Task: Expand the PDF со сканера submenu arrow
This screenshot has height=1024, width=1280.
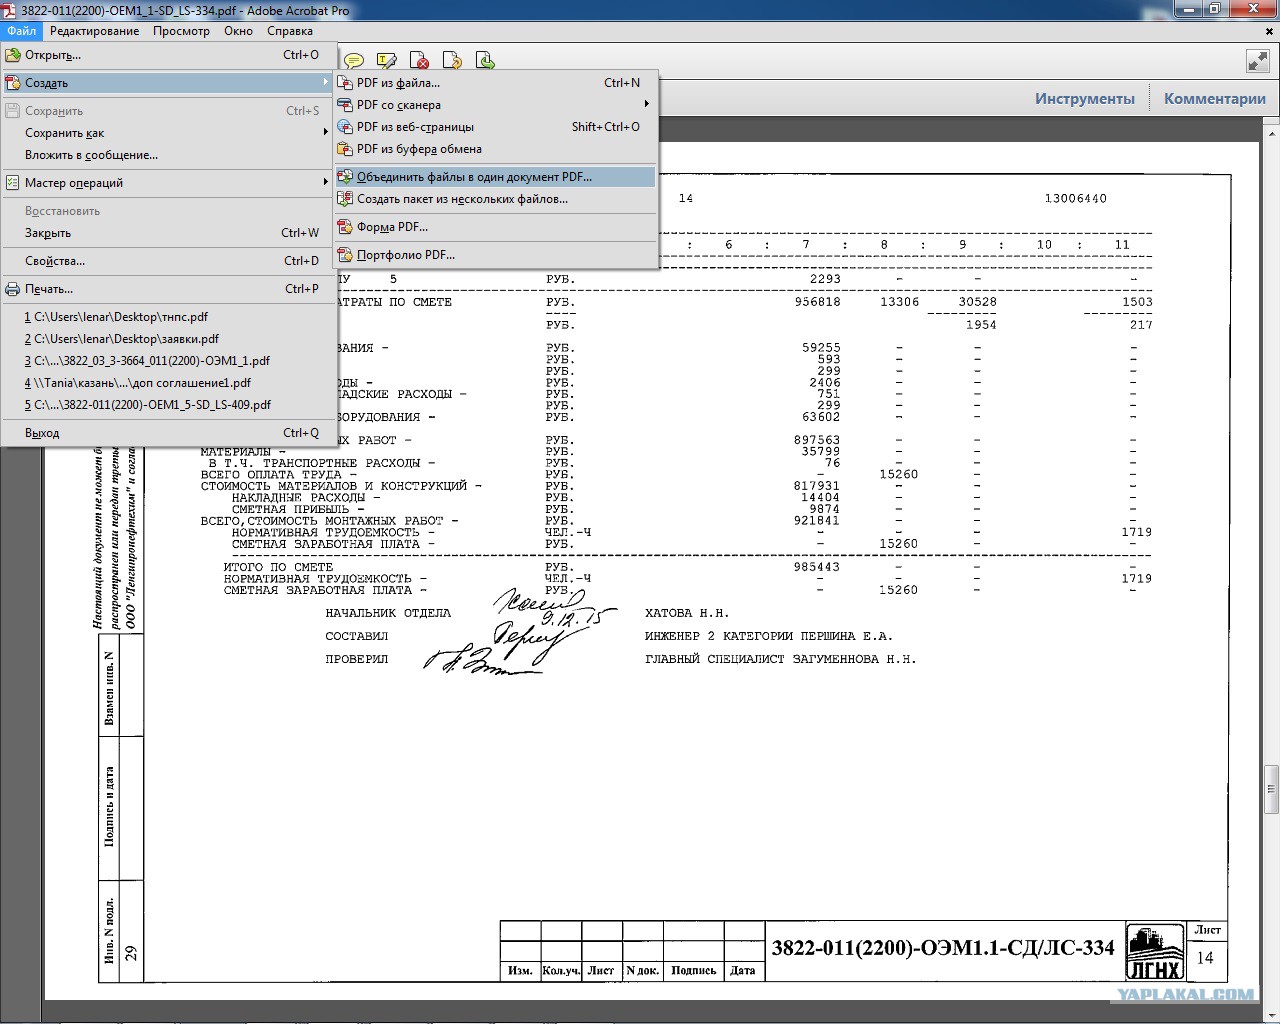Action: [x=646, y=105]
